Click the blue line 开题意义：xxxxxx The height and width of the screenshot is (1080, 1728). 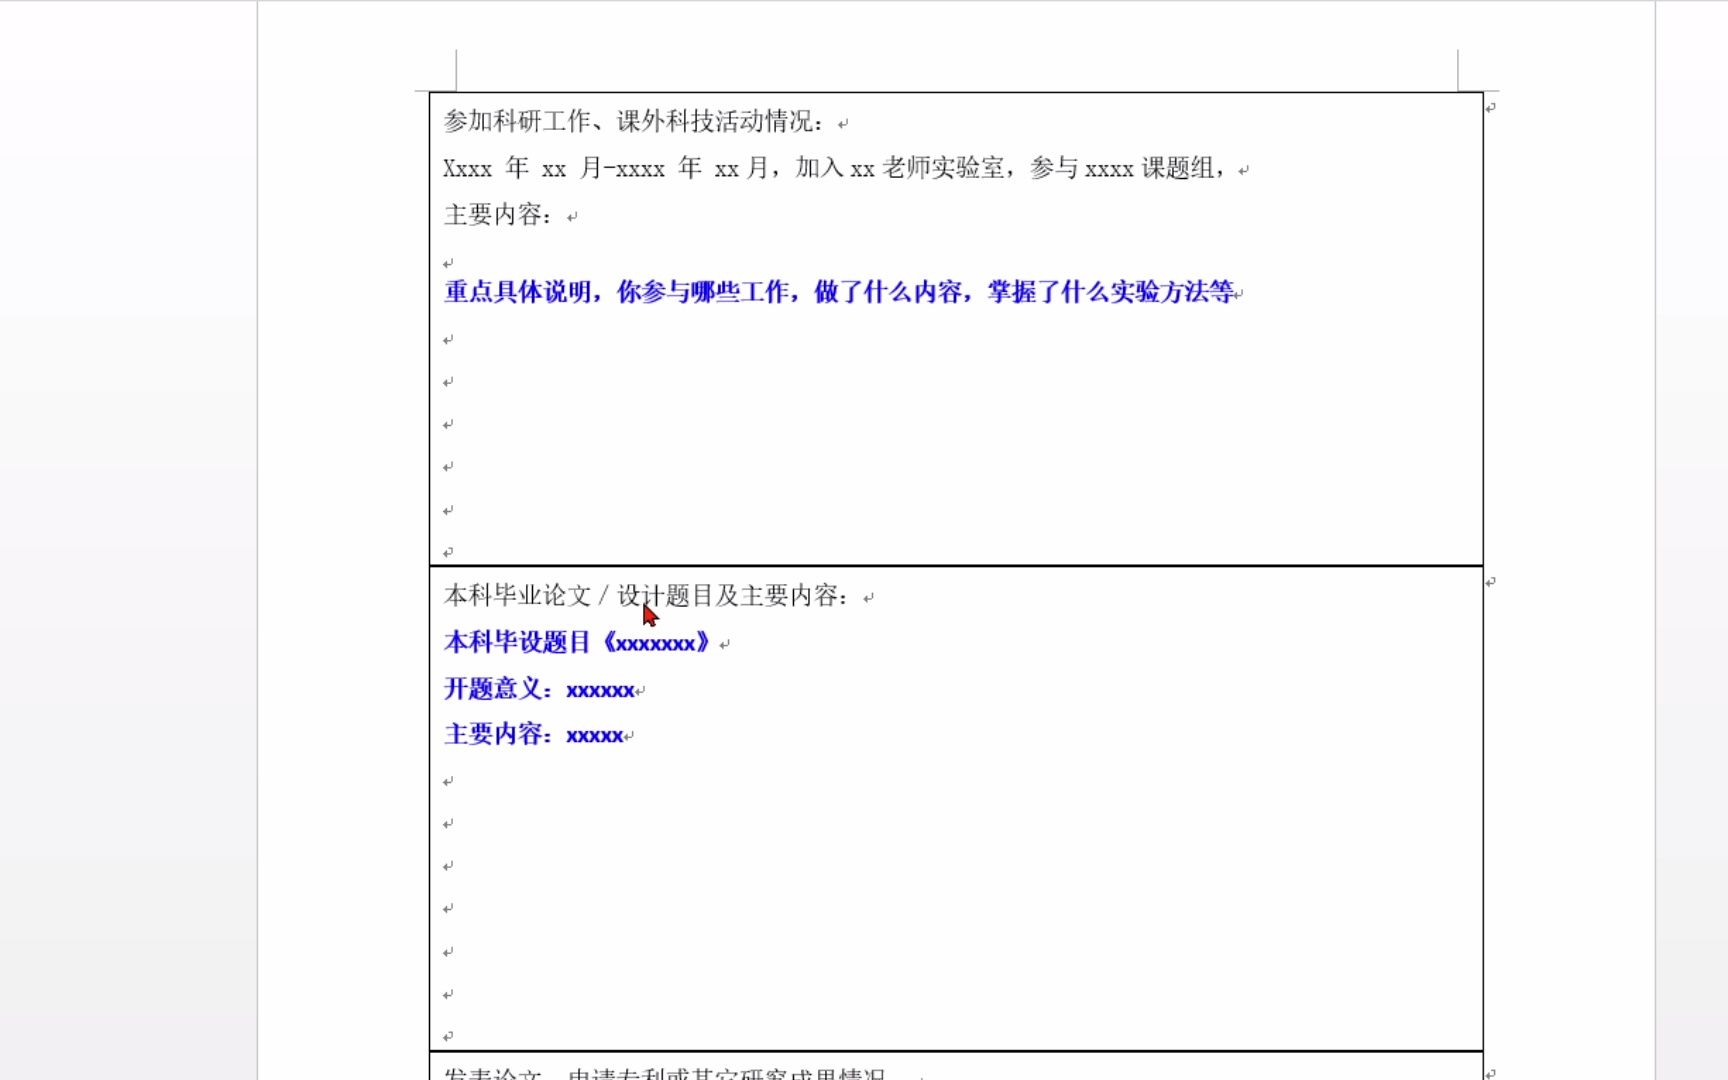coord(539,689)
